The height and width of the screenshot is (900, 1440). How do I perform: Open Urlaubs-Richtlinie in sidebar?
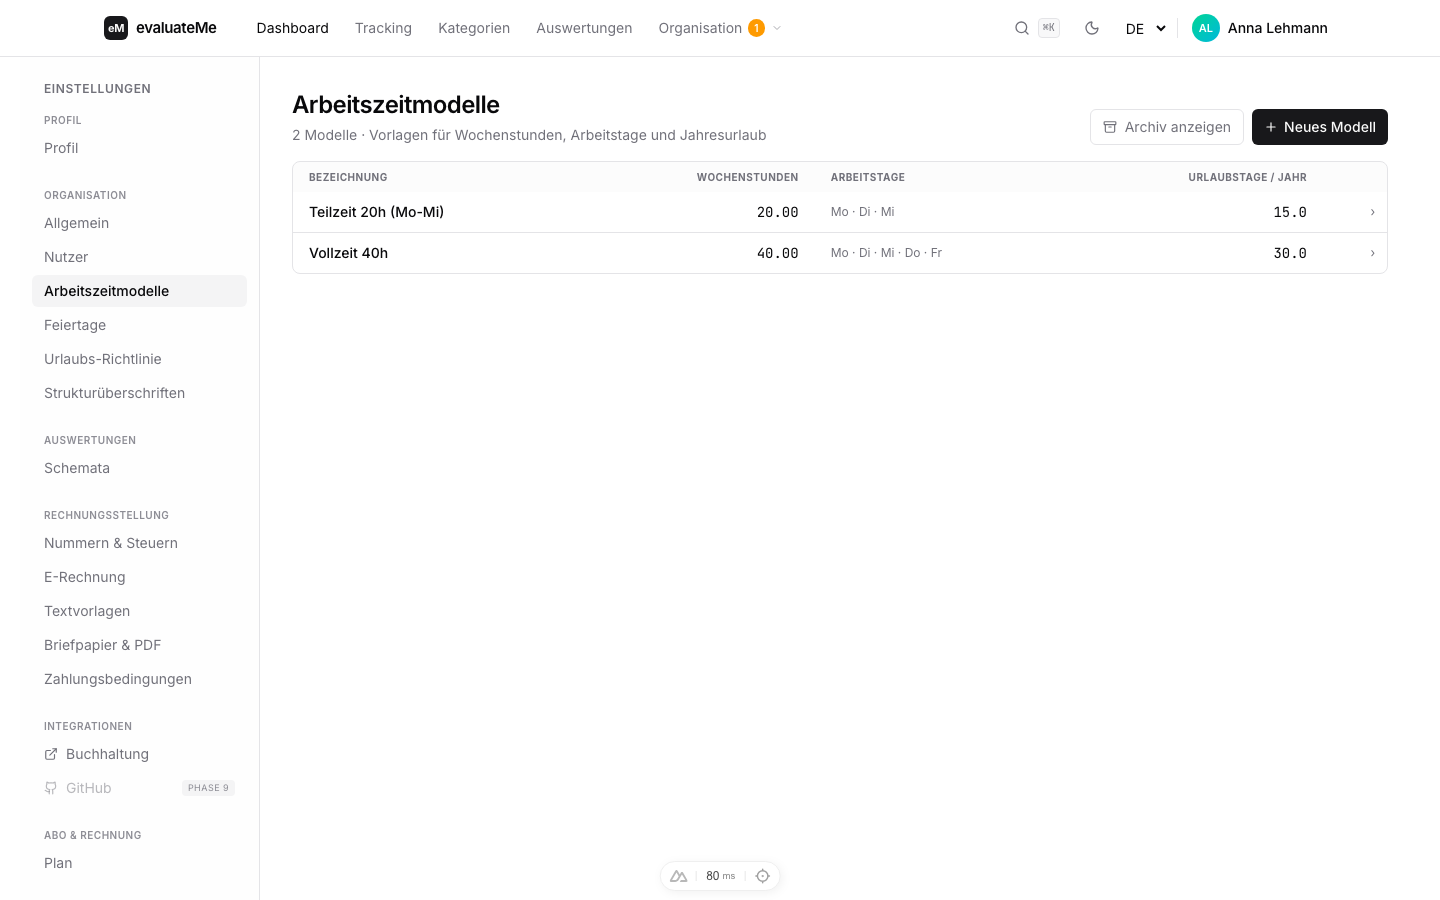(x=139, y=359)
